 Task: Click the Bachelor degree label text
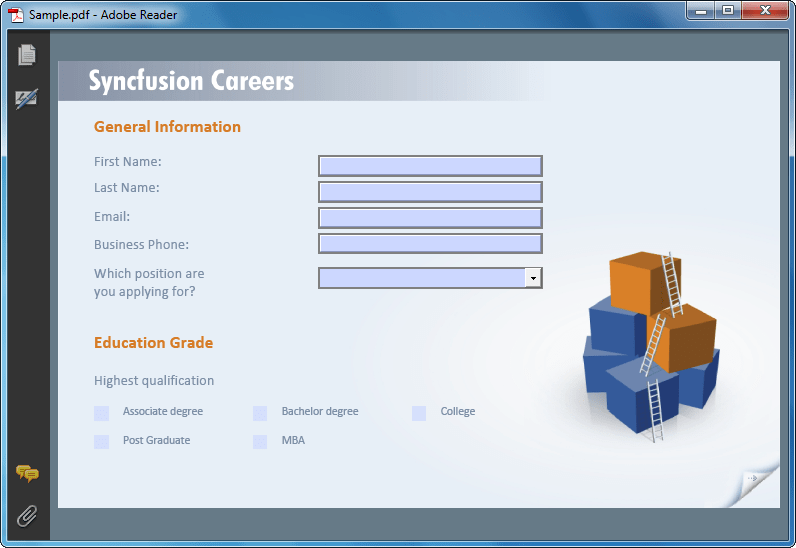320,411
